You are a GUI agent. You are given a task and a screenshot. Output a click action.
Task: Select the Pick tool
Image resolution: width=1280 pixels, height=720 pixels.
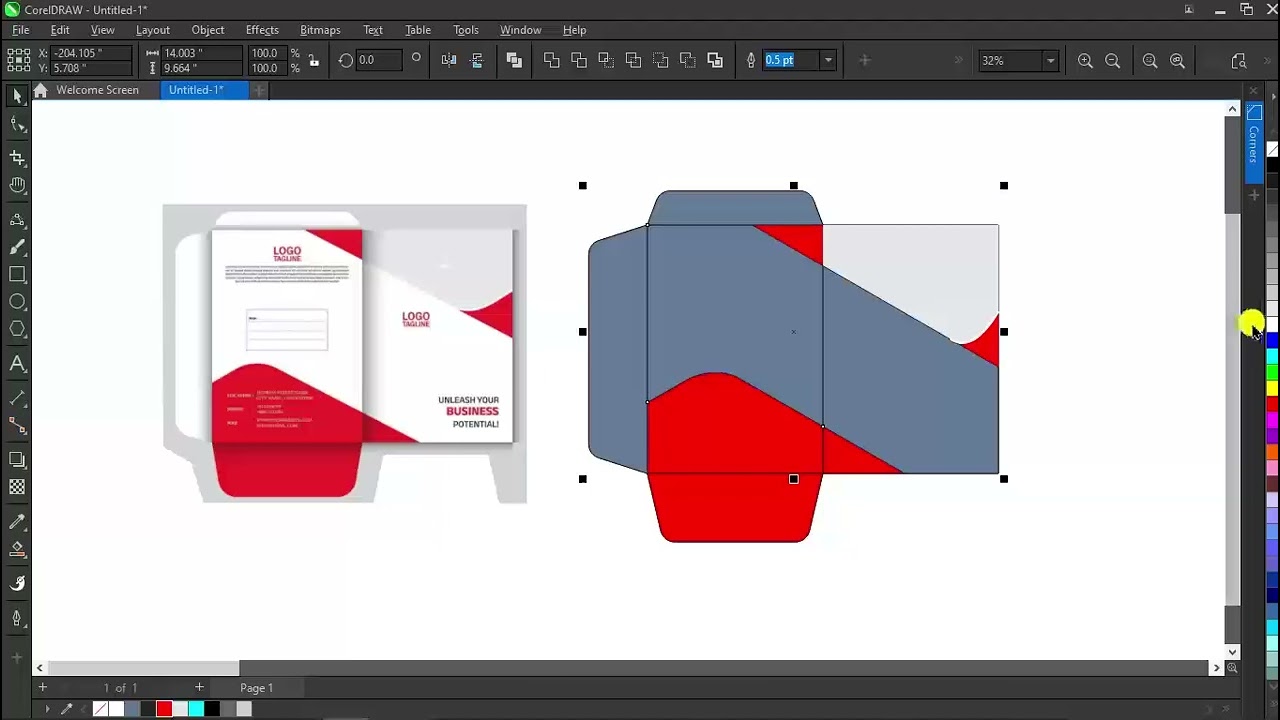pos(17,96)
